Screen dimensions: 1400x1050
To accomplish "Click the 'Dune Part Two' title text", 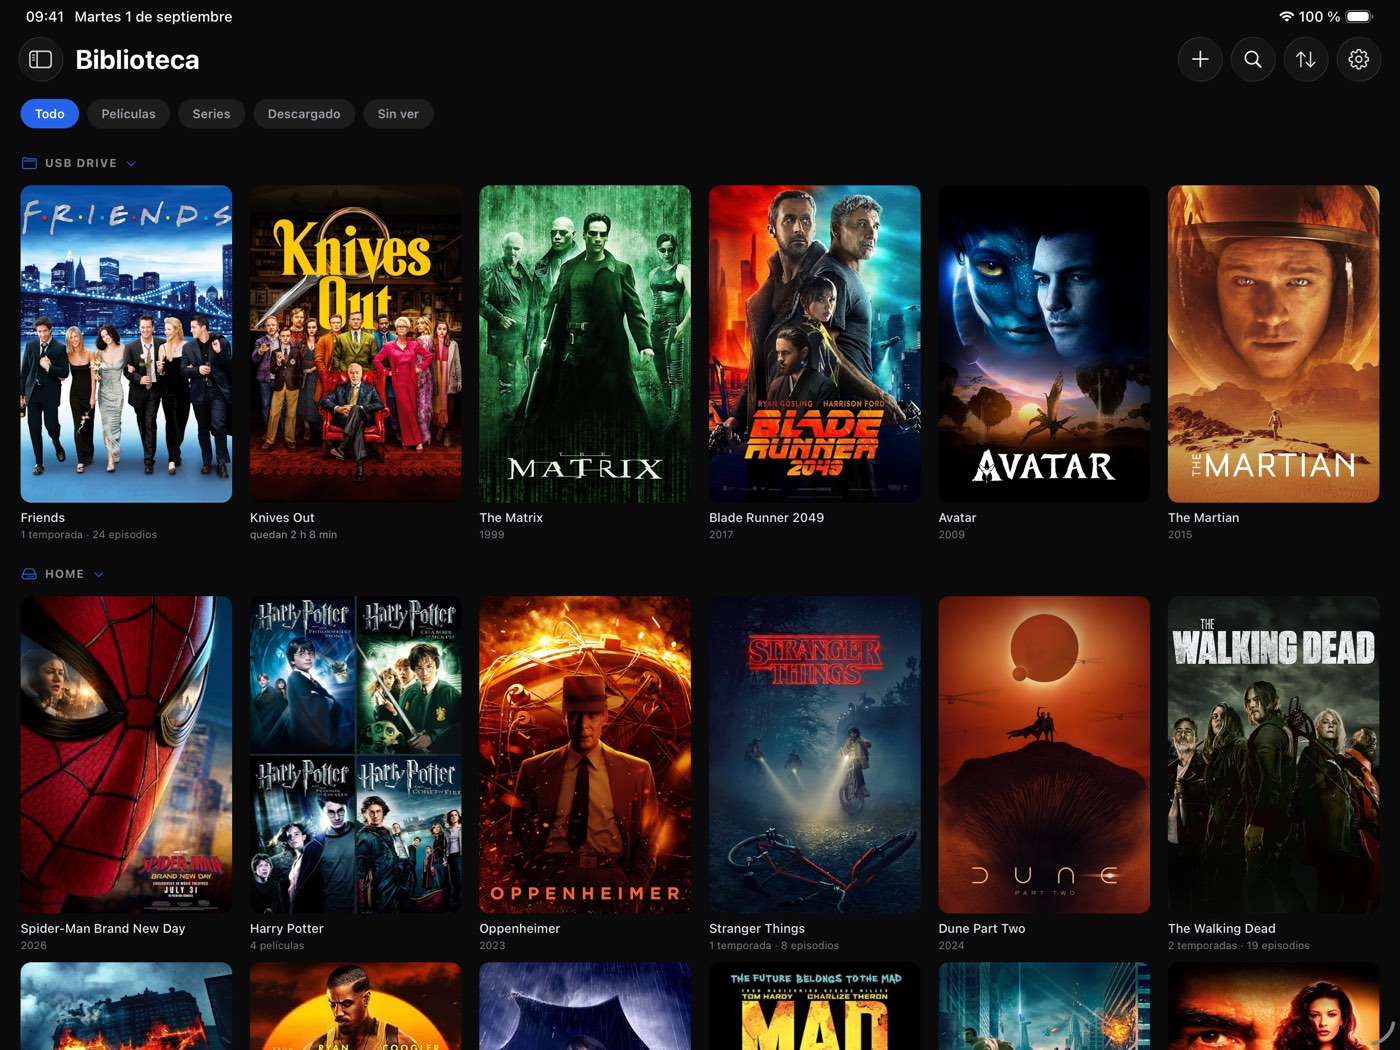I will coord(982,929).
